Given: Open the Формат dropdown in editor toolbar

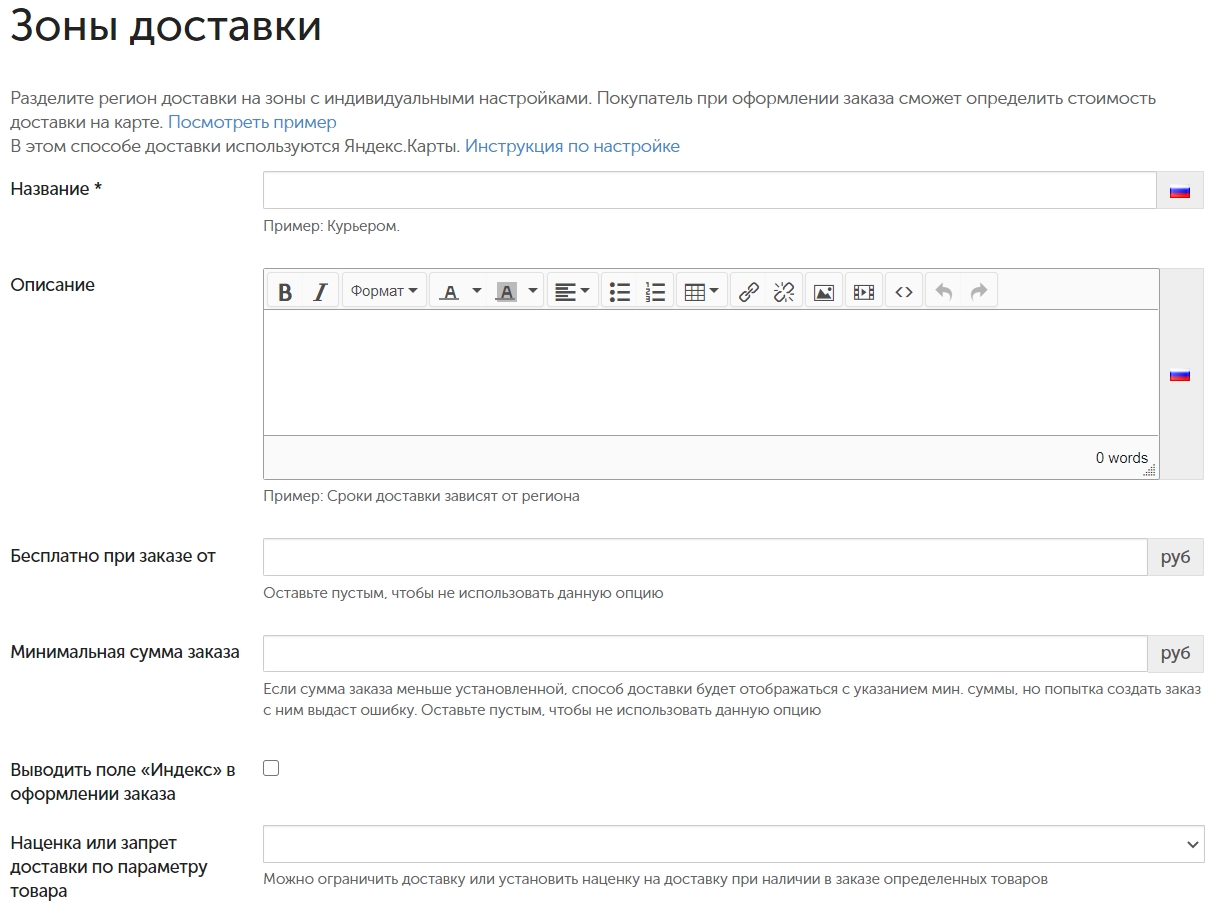Looking at the screenshot, I should tap(384, 291).
